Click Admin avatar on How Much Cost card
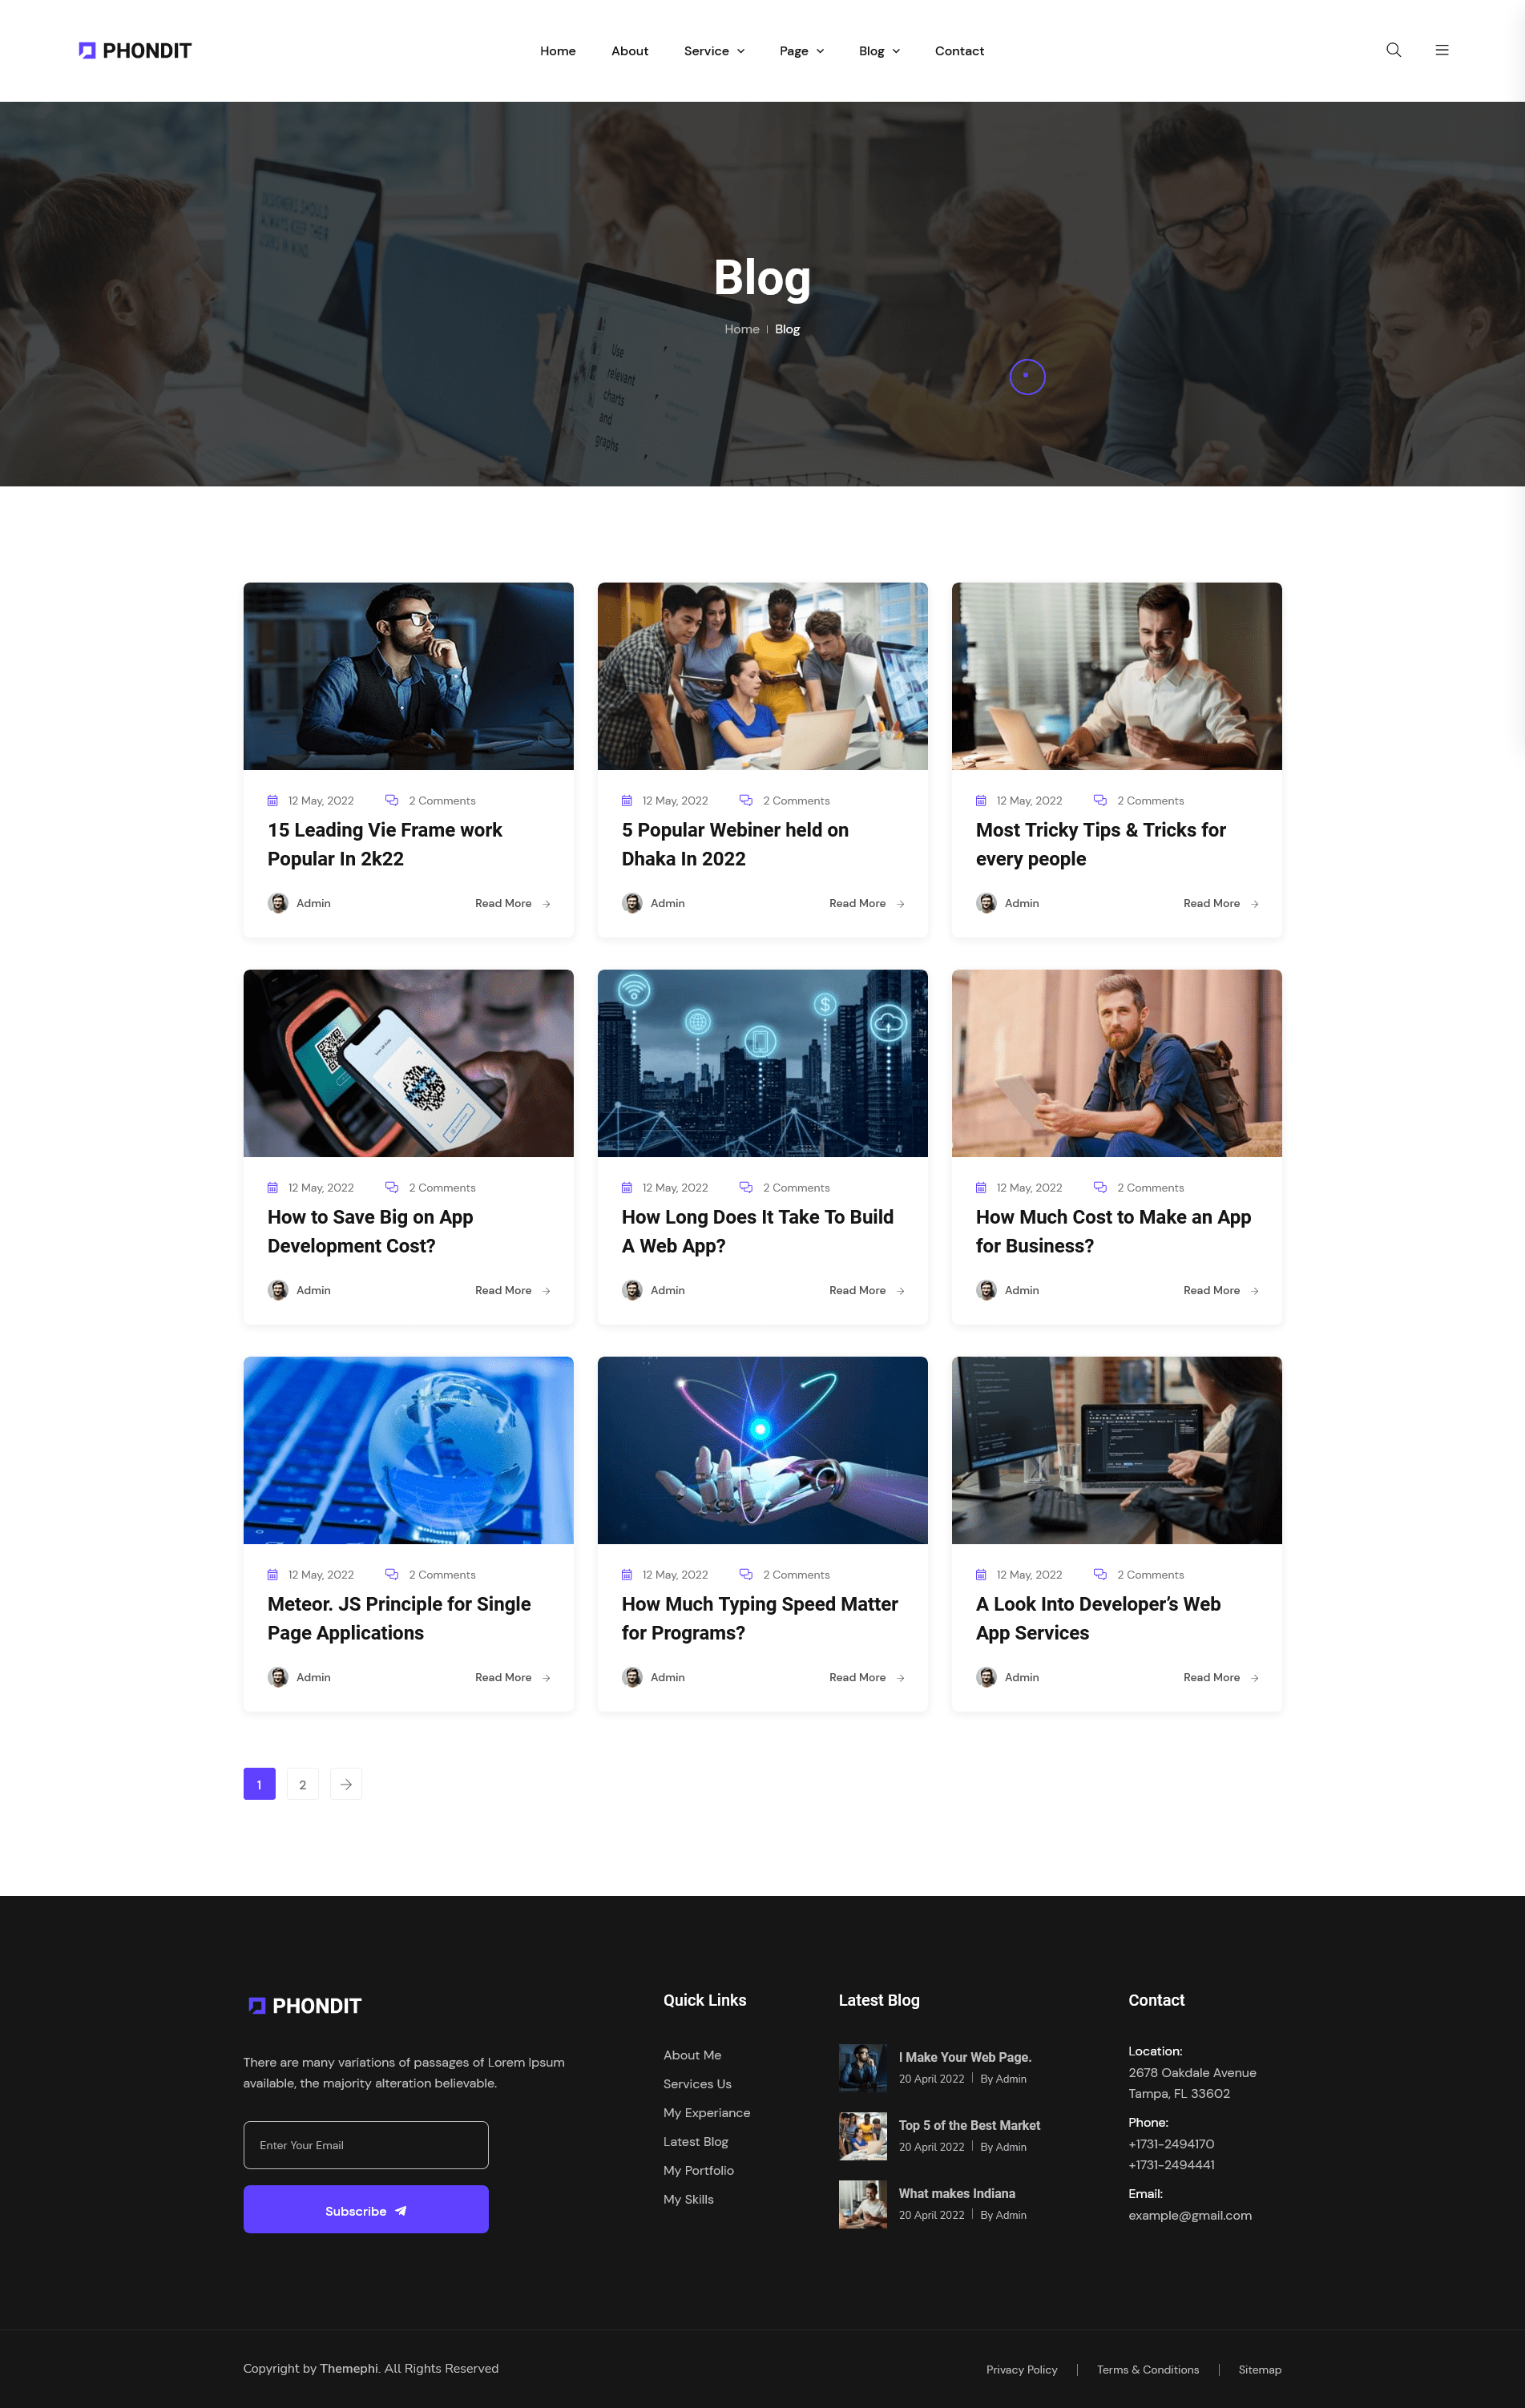The image size is (1525, 2408). pos(986,1290)
